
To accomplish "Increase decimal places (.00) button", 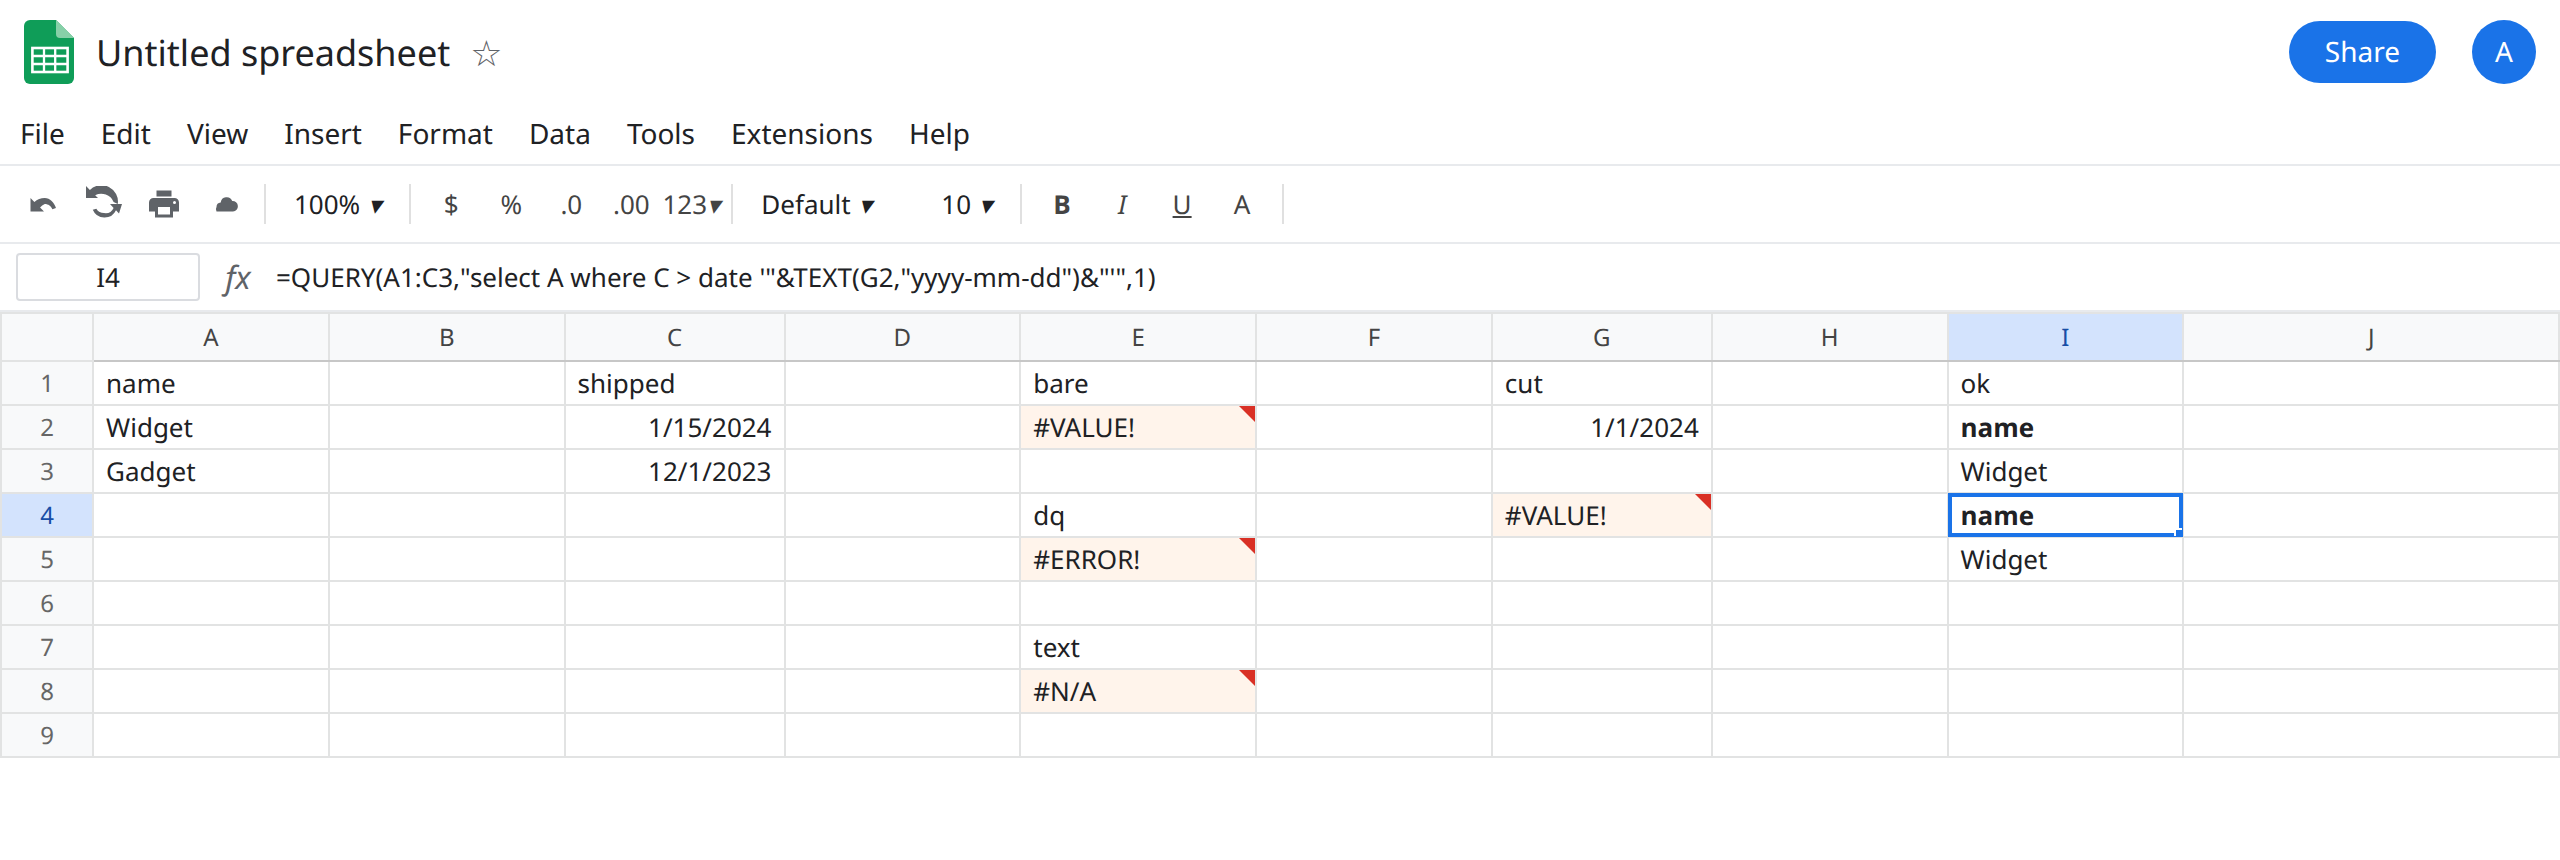I will (631, 205).
